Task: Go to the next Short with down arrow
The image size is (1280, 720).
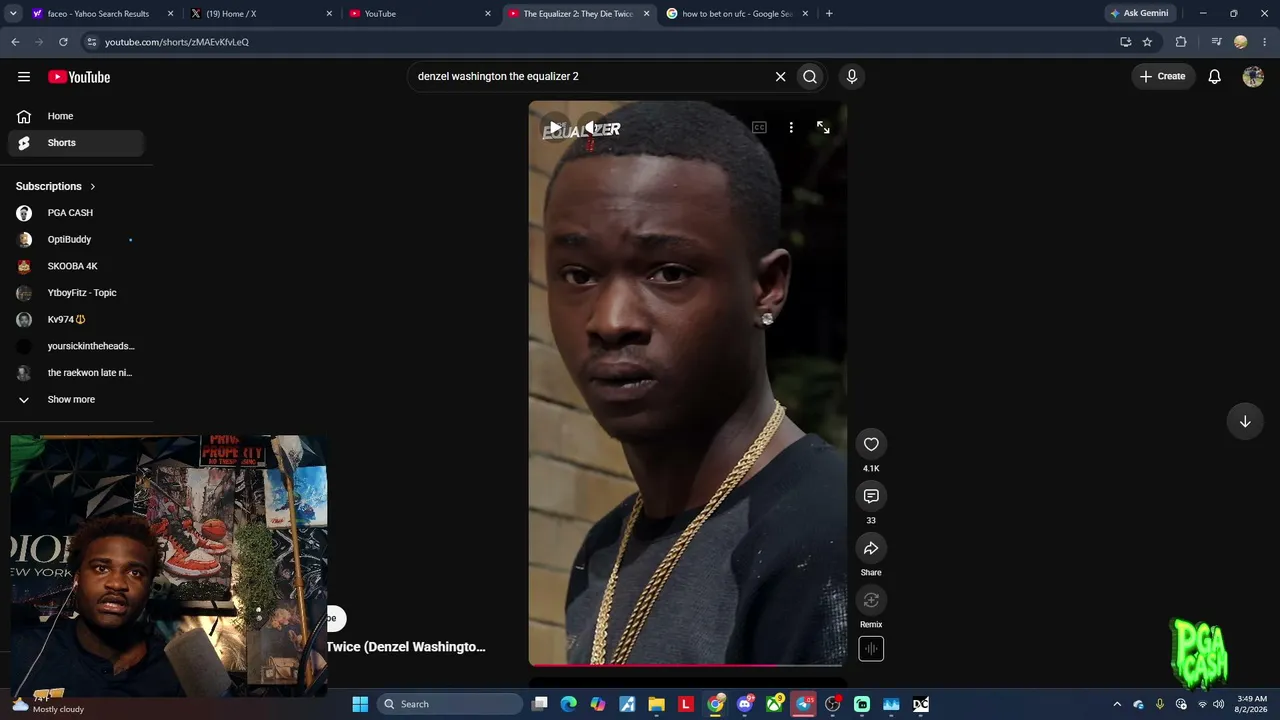Action: coord(1245,421)
